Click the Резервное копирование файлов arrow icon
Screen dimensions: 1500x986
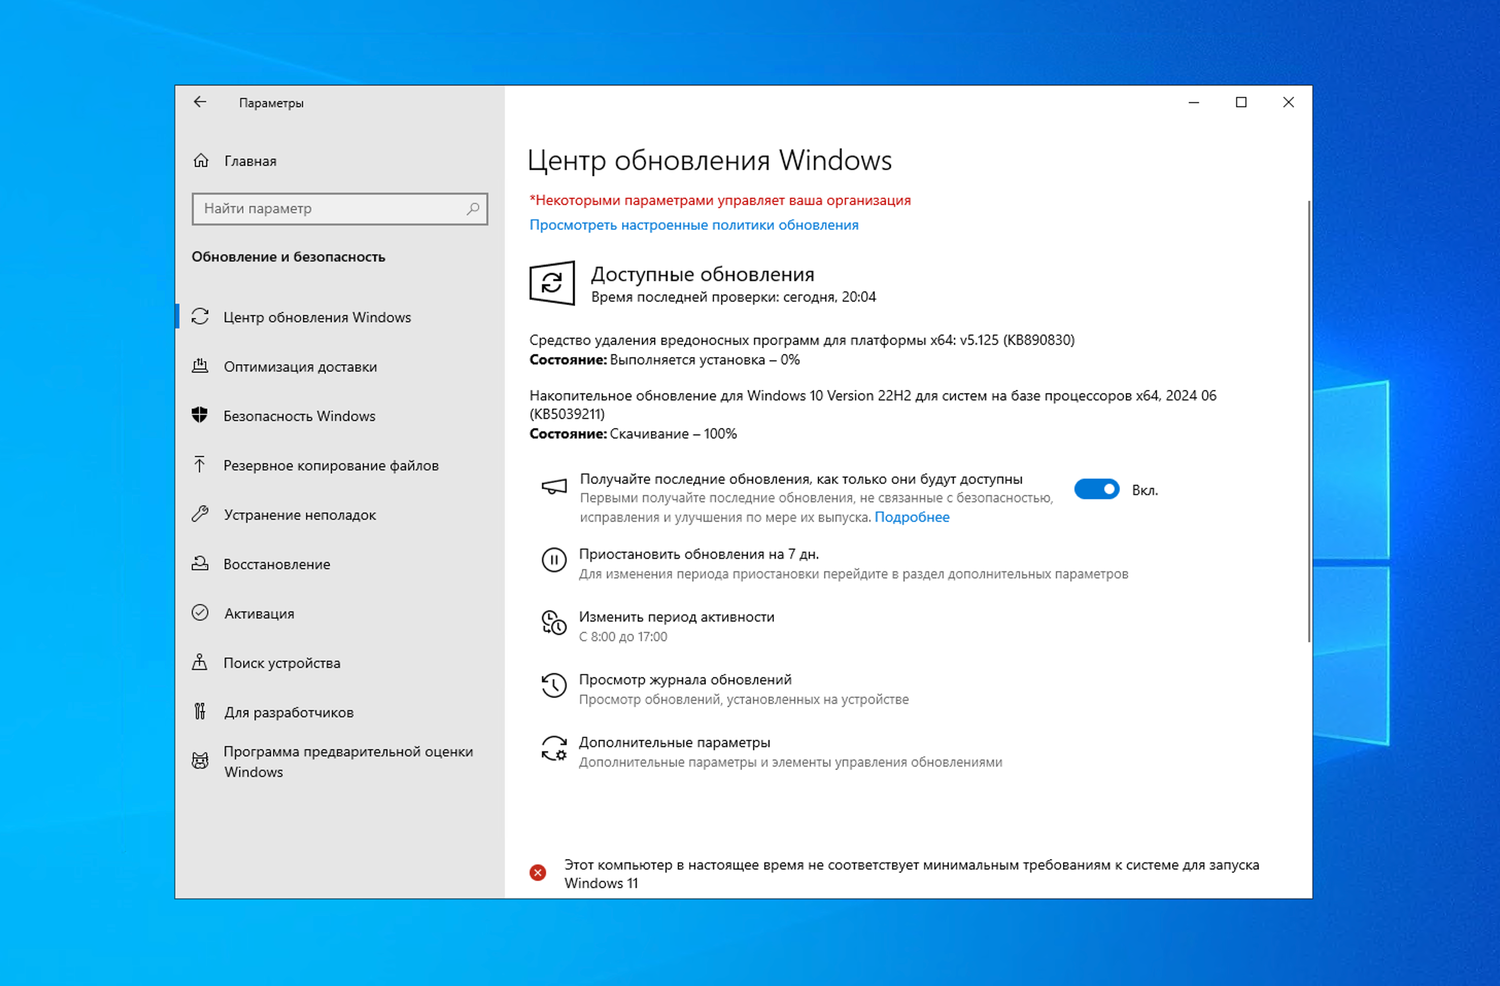point(200,465)
